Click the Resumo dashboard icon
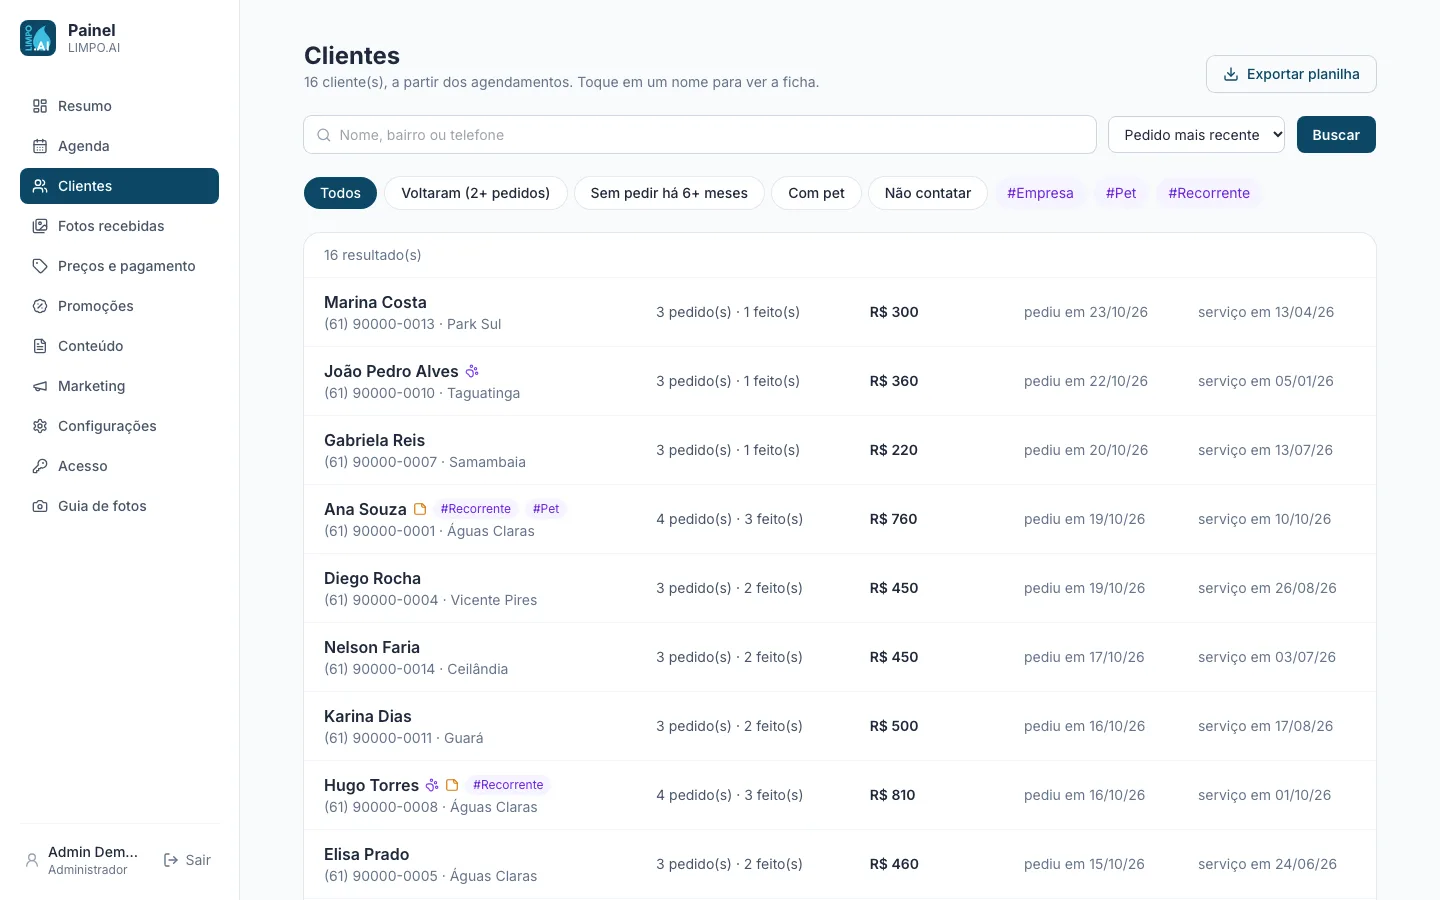This screenshot has width=1440, height=900. pyautogui.click(x=40, y=106)
